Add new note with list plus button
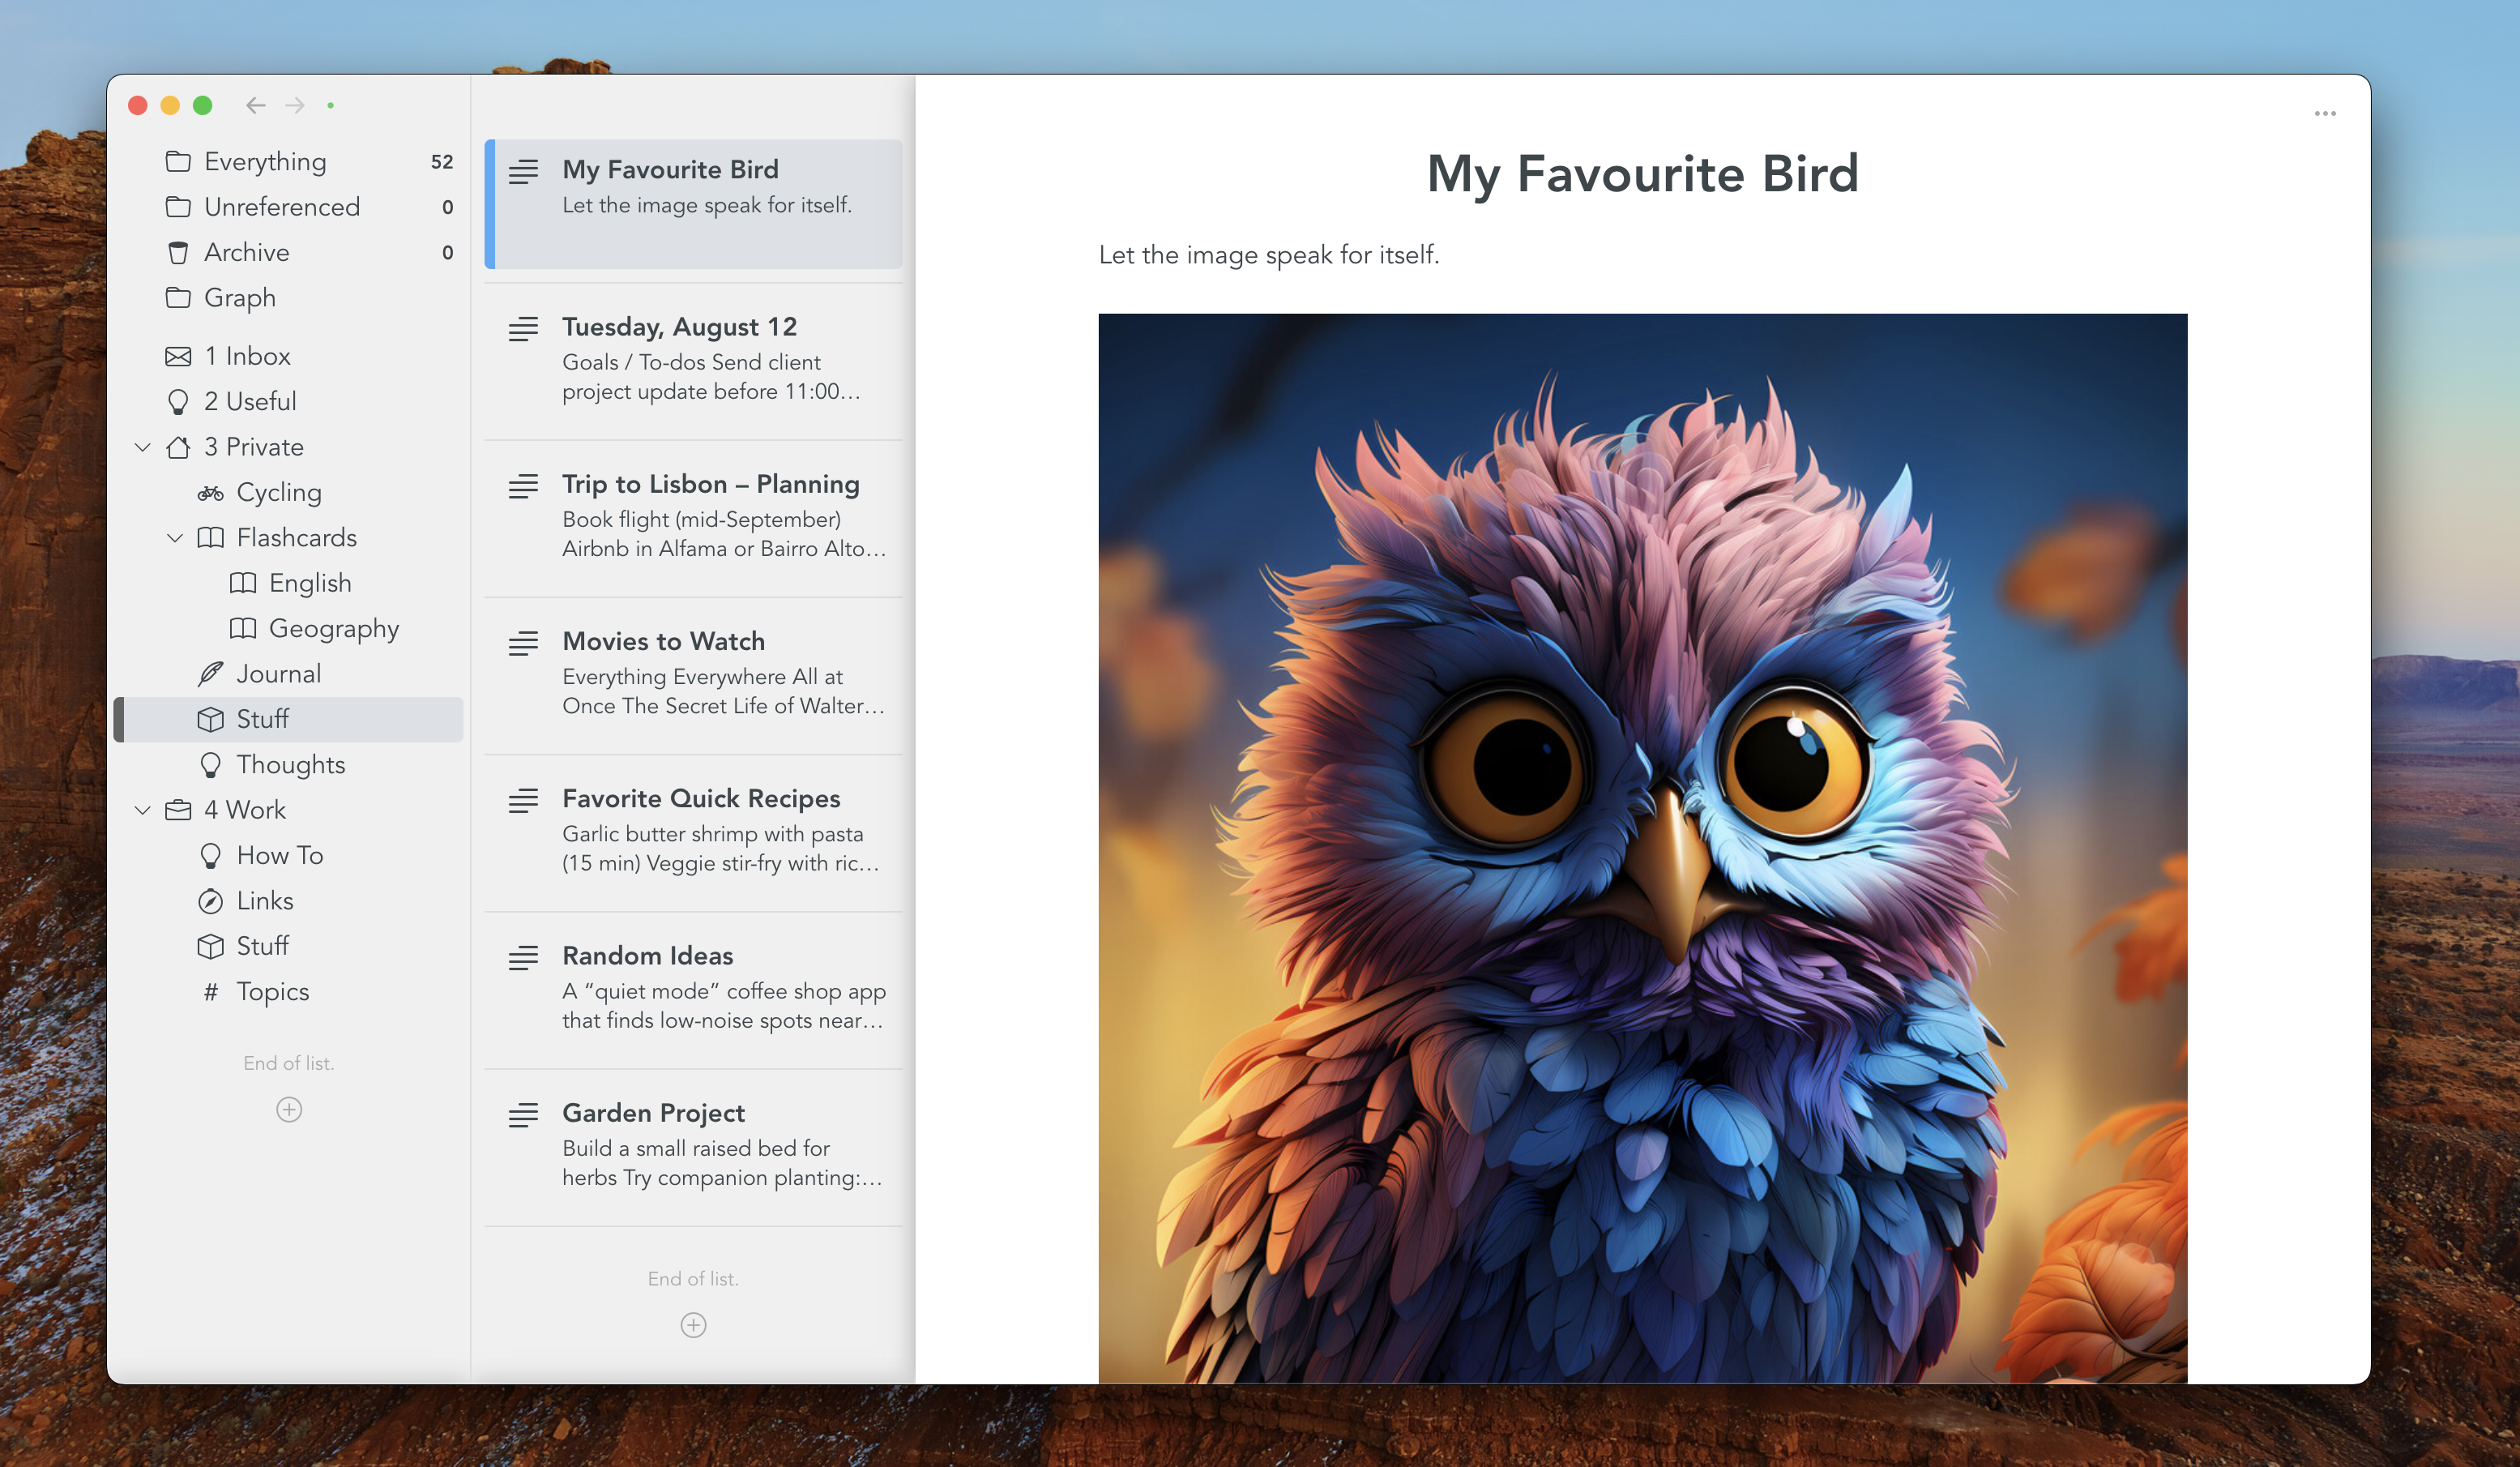This screenshot has width=2520, height=1467. tap(693, 1325)
